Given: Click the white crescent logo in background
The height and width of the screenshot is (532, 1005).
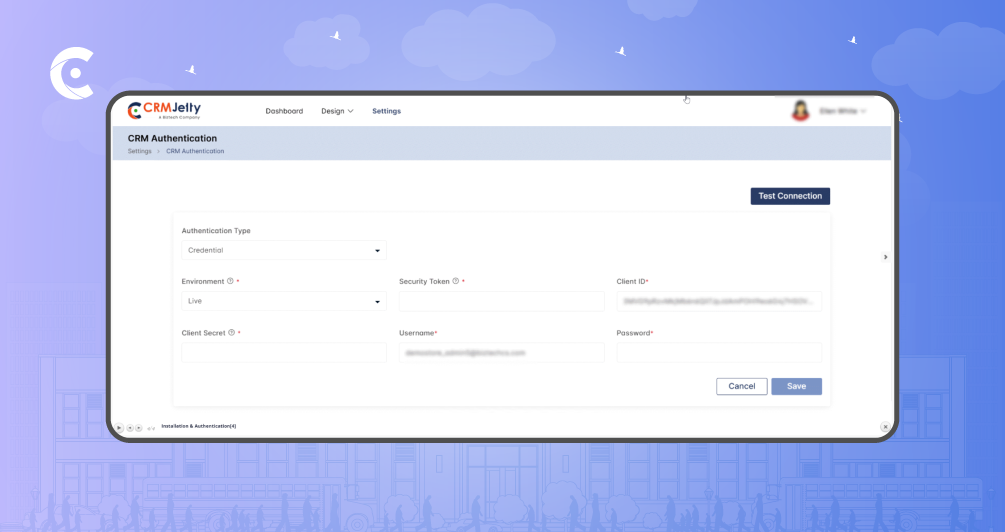Looking at the screenshot, I should 71,75.
